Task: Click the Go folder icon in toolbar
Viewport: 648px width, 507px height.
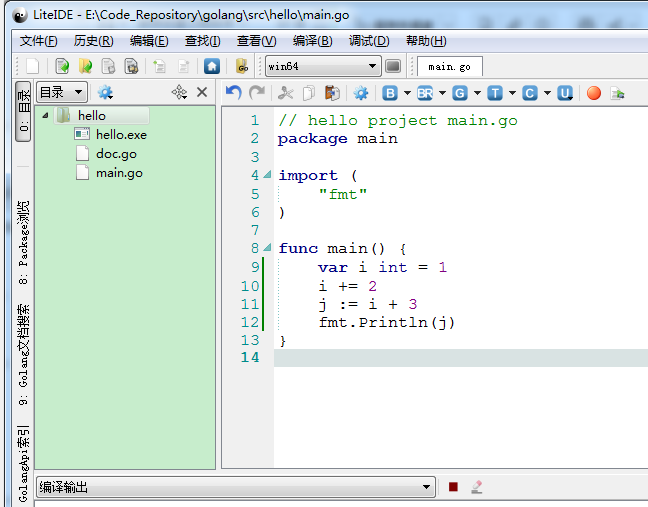Action: [x=242, y=66]
